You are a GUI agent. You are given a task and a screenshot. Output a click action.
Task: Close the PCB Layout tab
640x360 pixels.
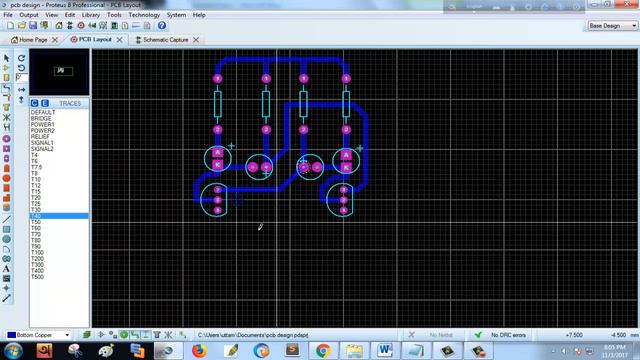[x=120, y=40]
